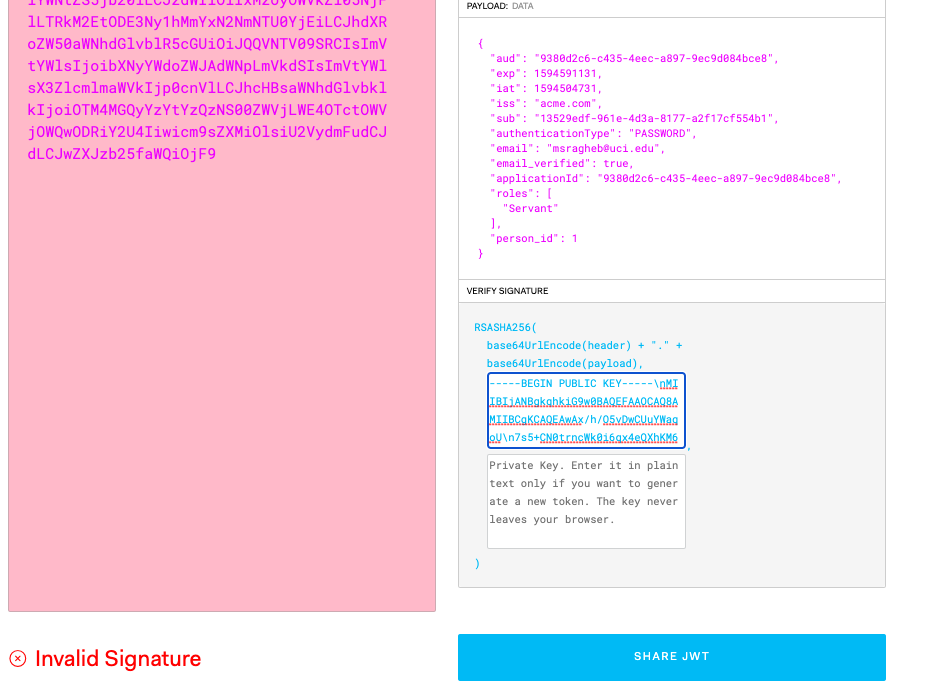Click the Invalid Signature status text
934x694 pixels.
coord(118,658)
